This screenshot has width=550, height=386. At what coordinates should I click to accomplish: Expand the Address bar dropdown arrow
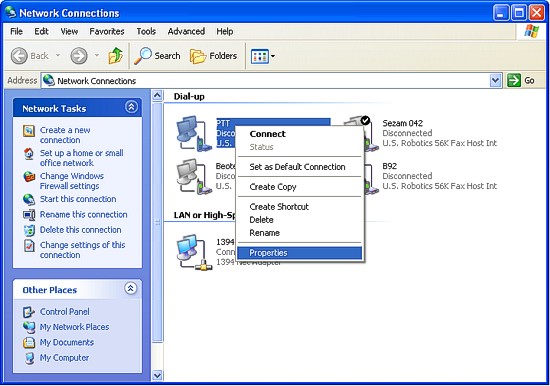pyautogui.click(x=495, y=81)
